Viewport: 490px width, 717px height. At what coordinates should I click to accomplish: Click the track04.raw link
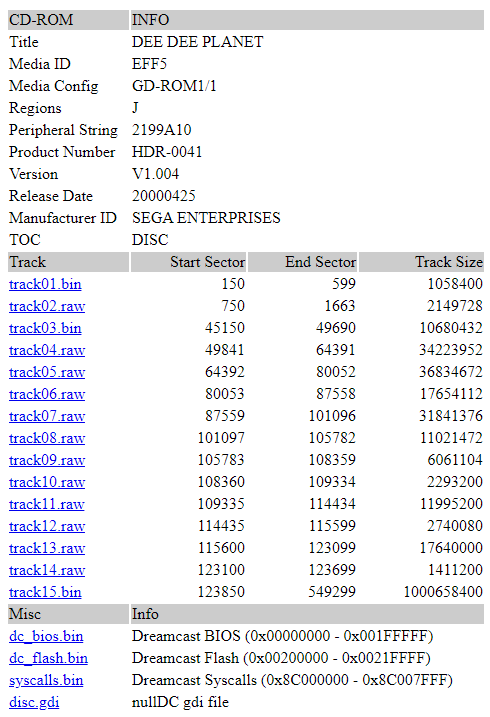pyautogui.click(x=47, y=350)
